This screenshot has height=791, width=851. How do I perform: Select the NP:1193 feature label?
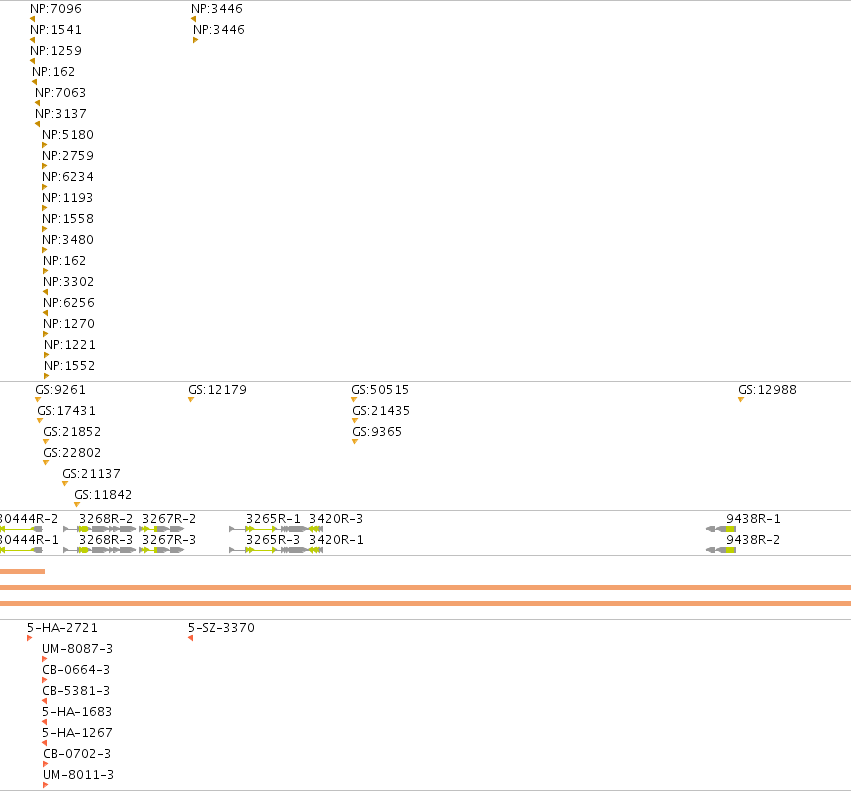click(68, 198)
